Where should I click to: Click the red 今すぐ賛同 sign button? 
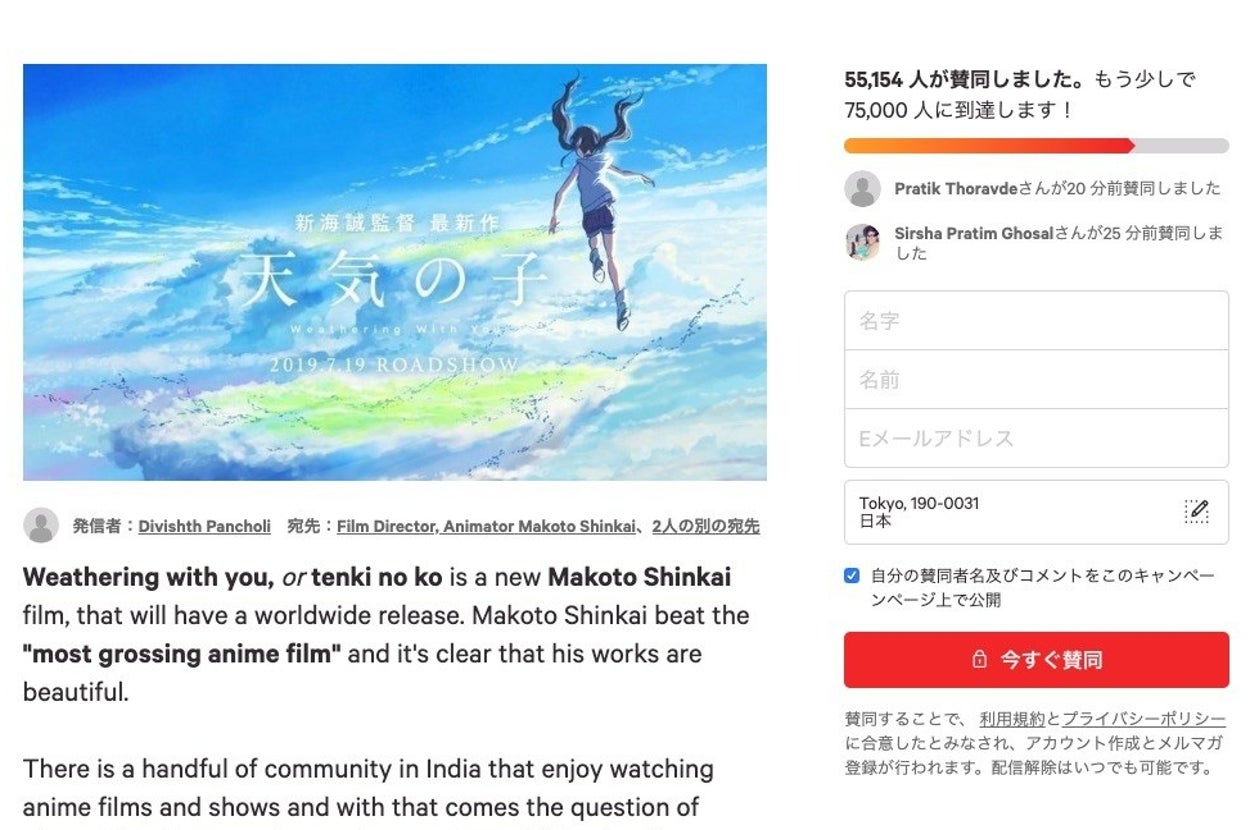tap(1036, 660)
